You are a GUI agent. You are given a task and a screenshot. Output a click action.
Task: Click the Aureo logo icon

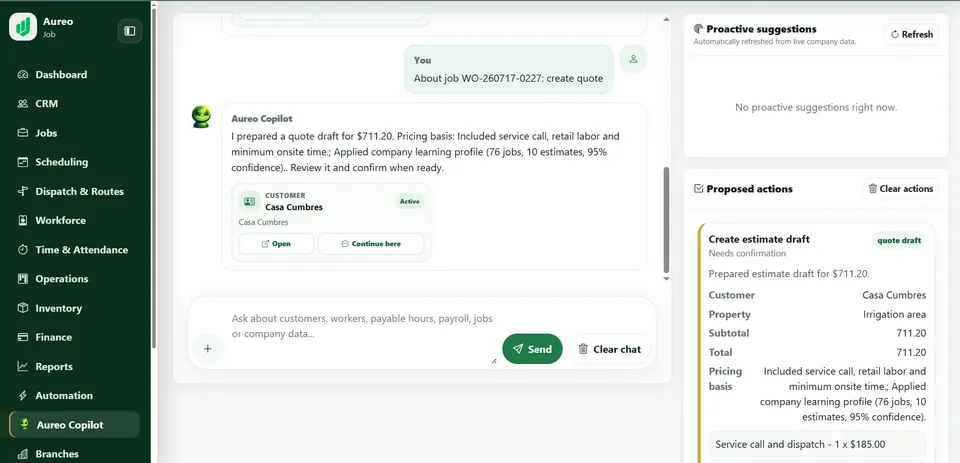pos(23,27)
